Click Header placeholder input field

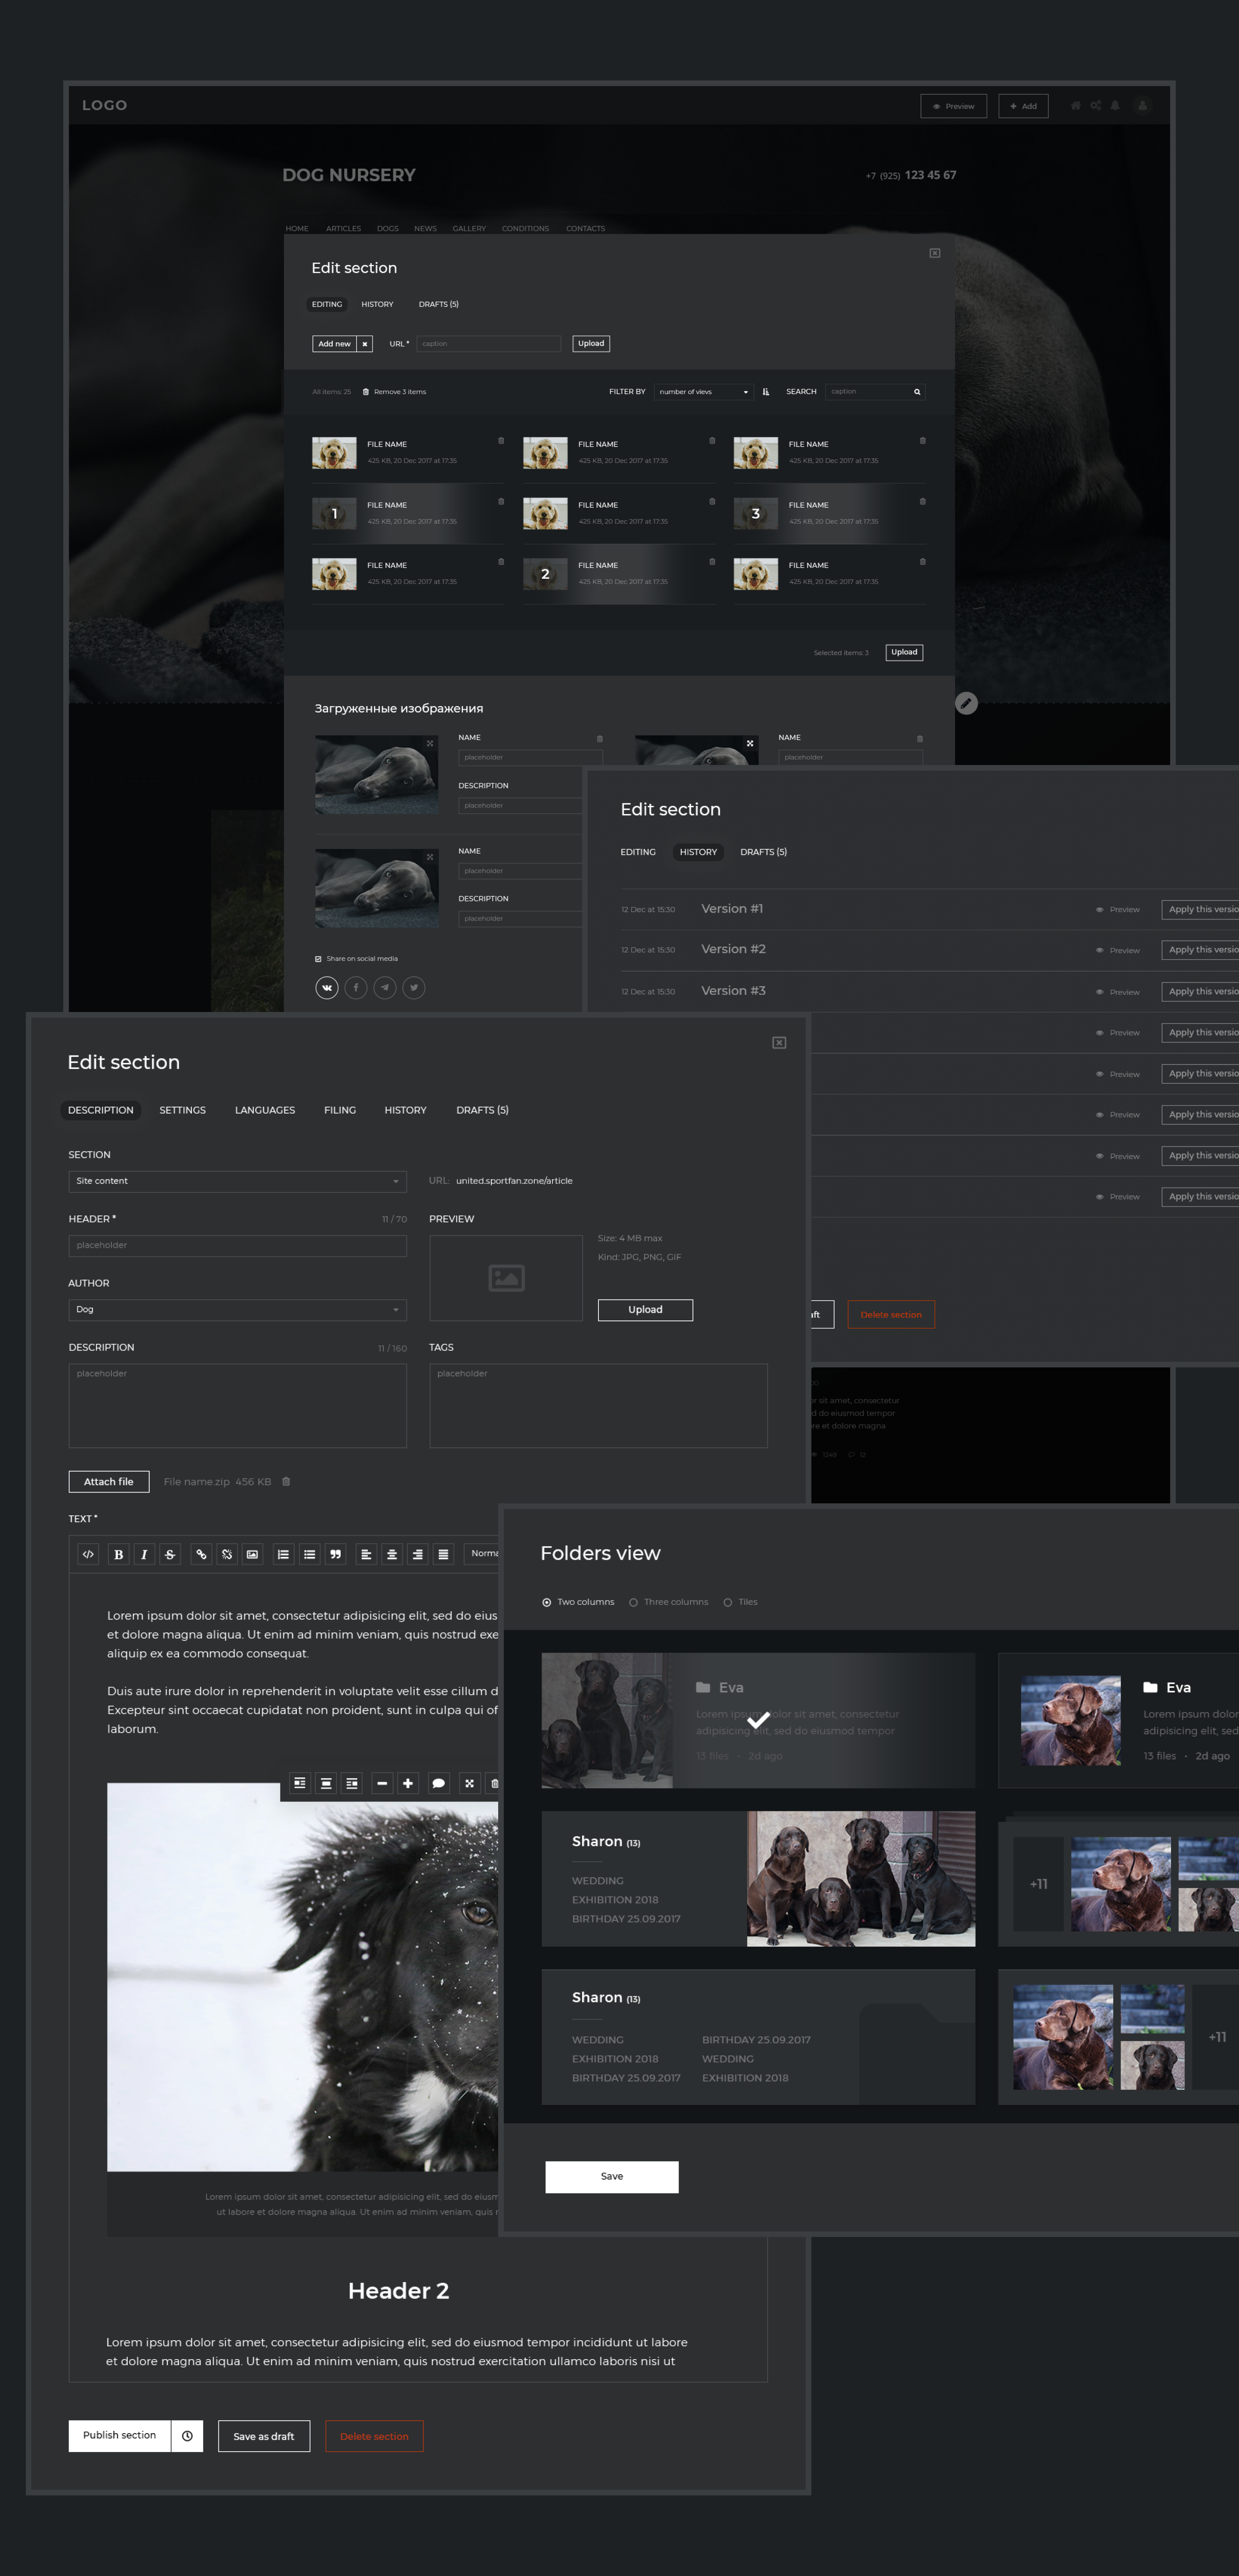(x=238, y=1246)
